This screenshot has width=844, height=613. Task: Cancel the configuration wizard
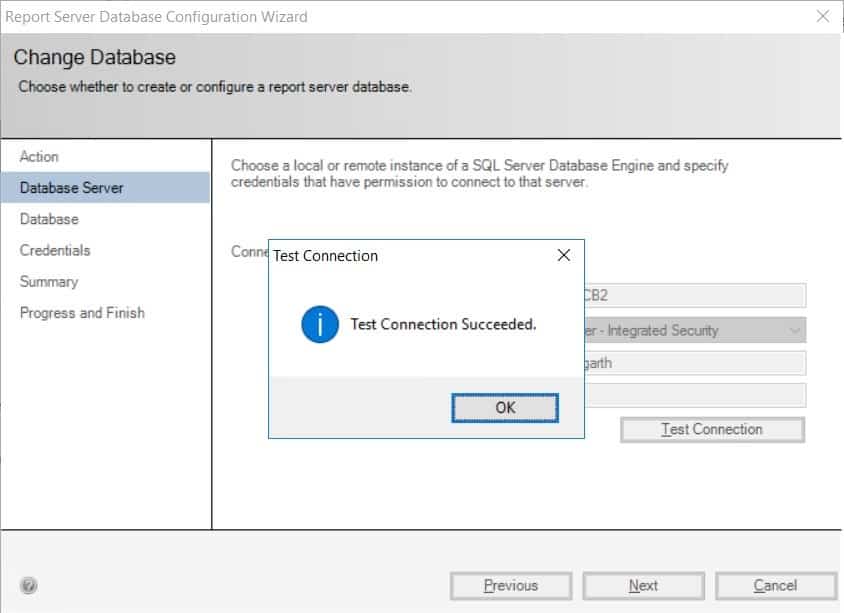tap(776, 586)
